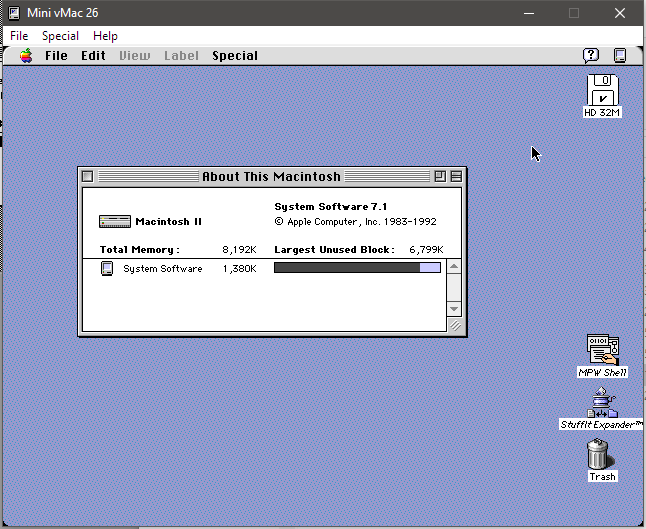This screenshot has width=646, height=529.
Task: Click the Macintosh II computer icon
Action: (115, 222)
